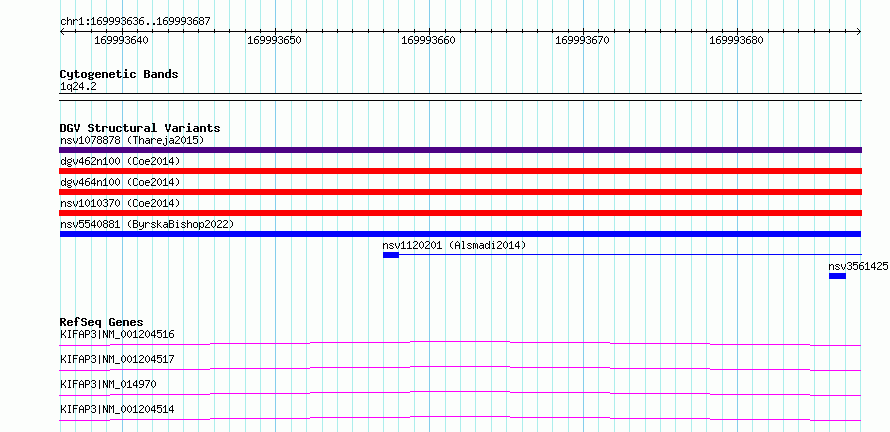Select transcript KIFAP3|NM_001204516 label

click(117, 334)
